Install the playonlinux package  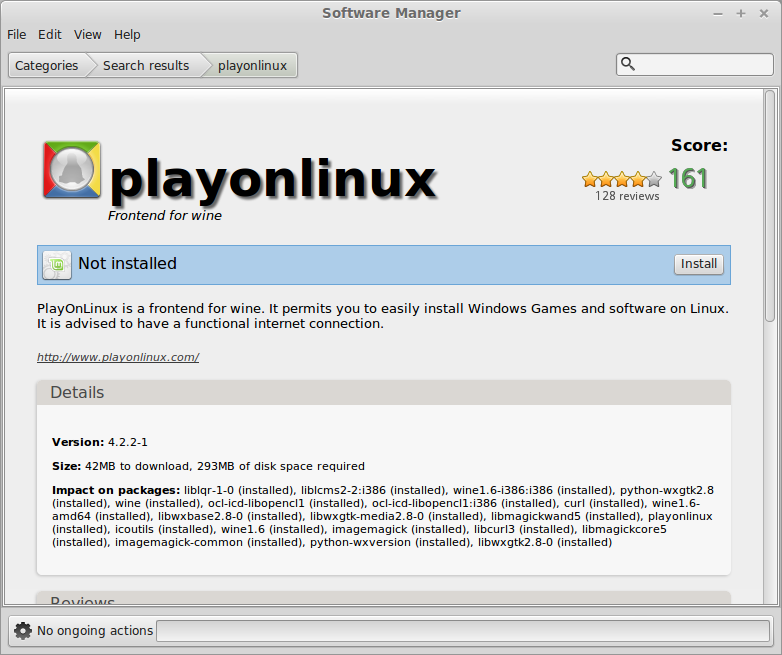(x=699, y=264)
